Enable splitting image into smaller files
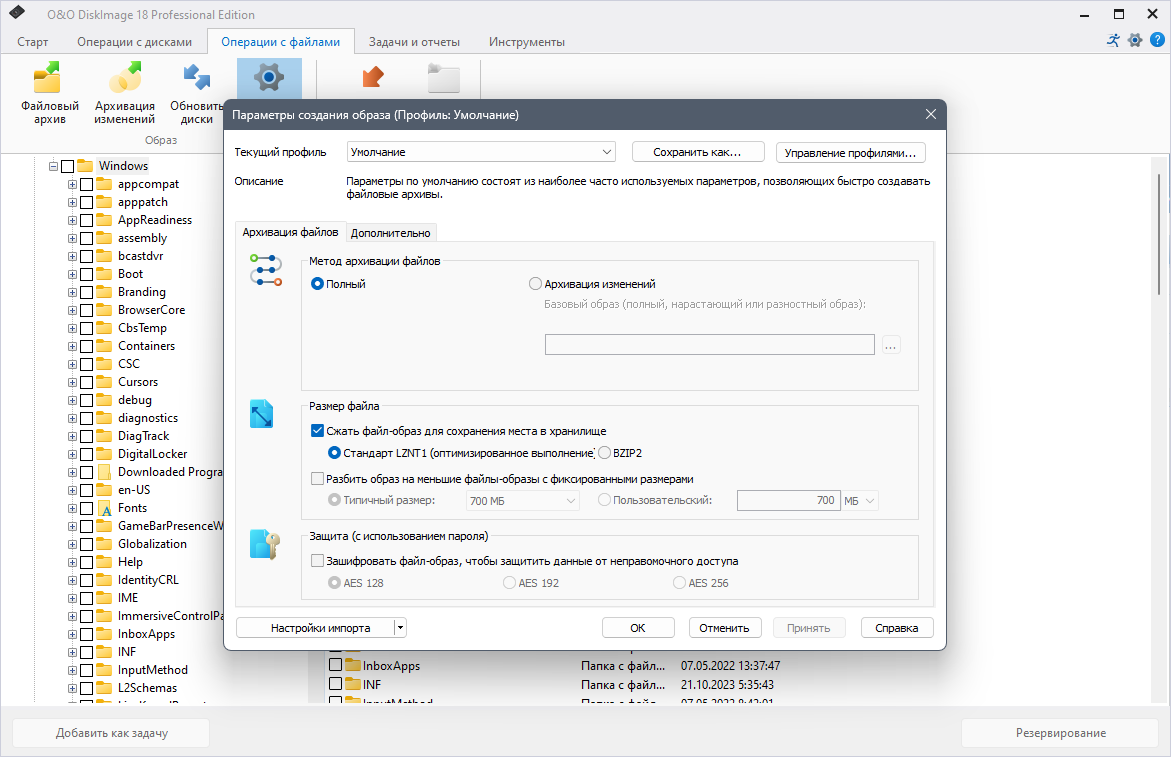This screenshot has width=1171, height=757. coord(317,479)
